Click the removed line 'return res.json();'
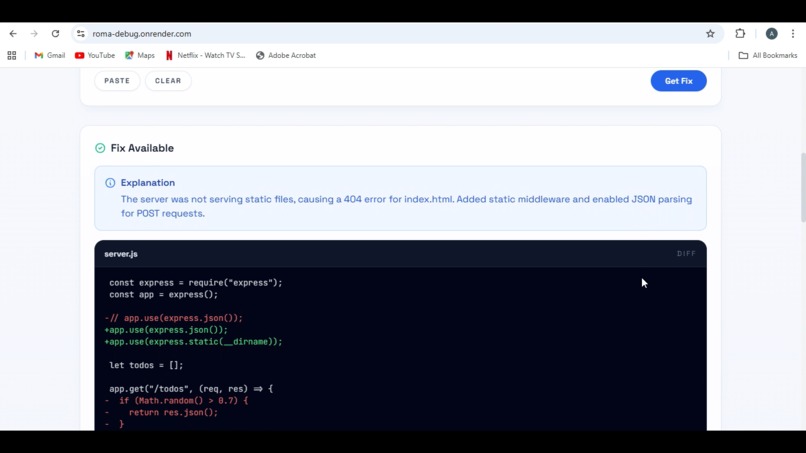 (161, 412)
